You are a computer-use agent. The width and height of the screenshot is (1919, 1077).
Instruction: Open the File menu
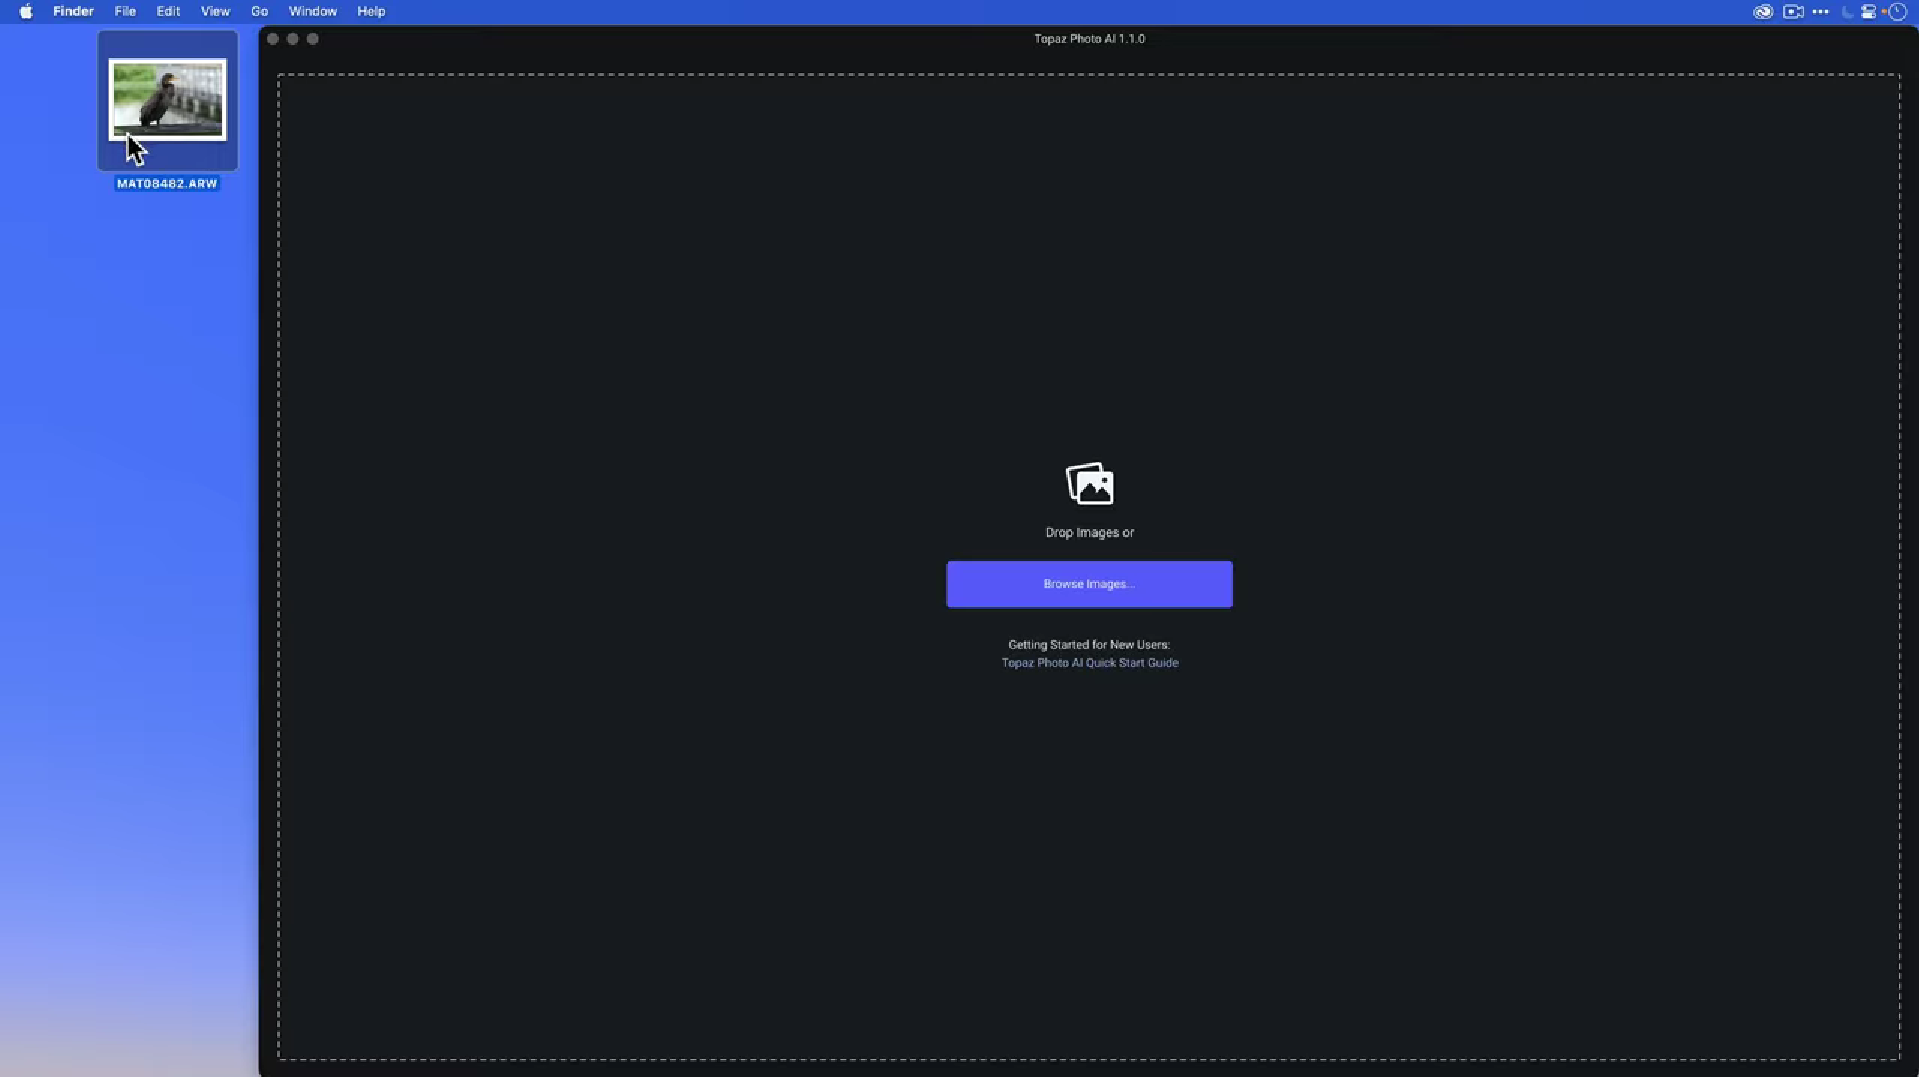(x=125, y=12)
